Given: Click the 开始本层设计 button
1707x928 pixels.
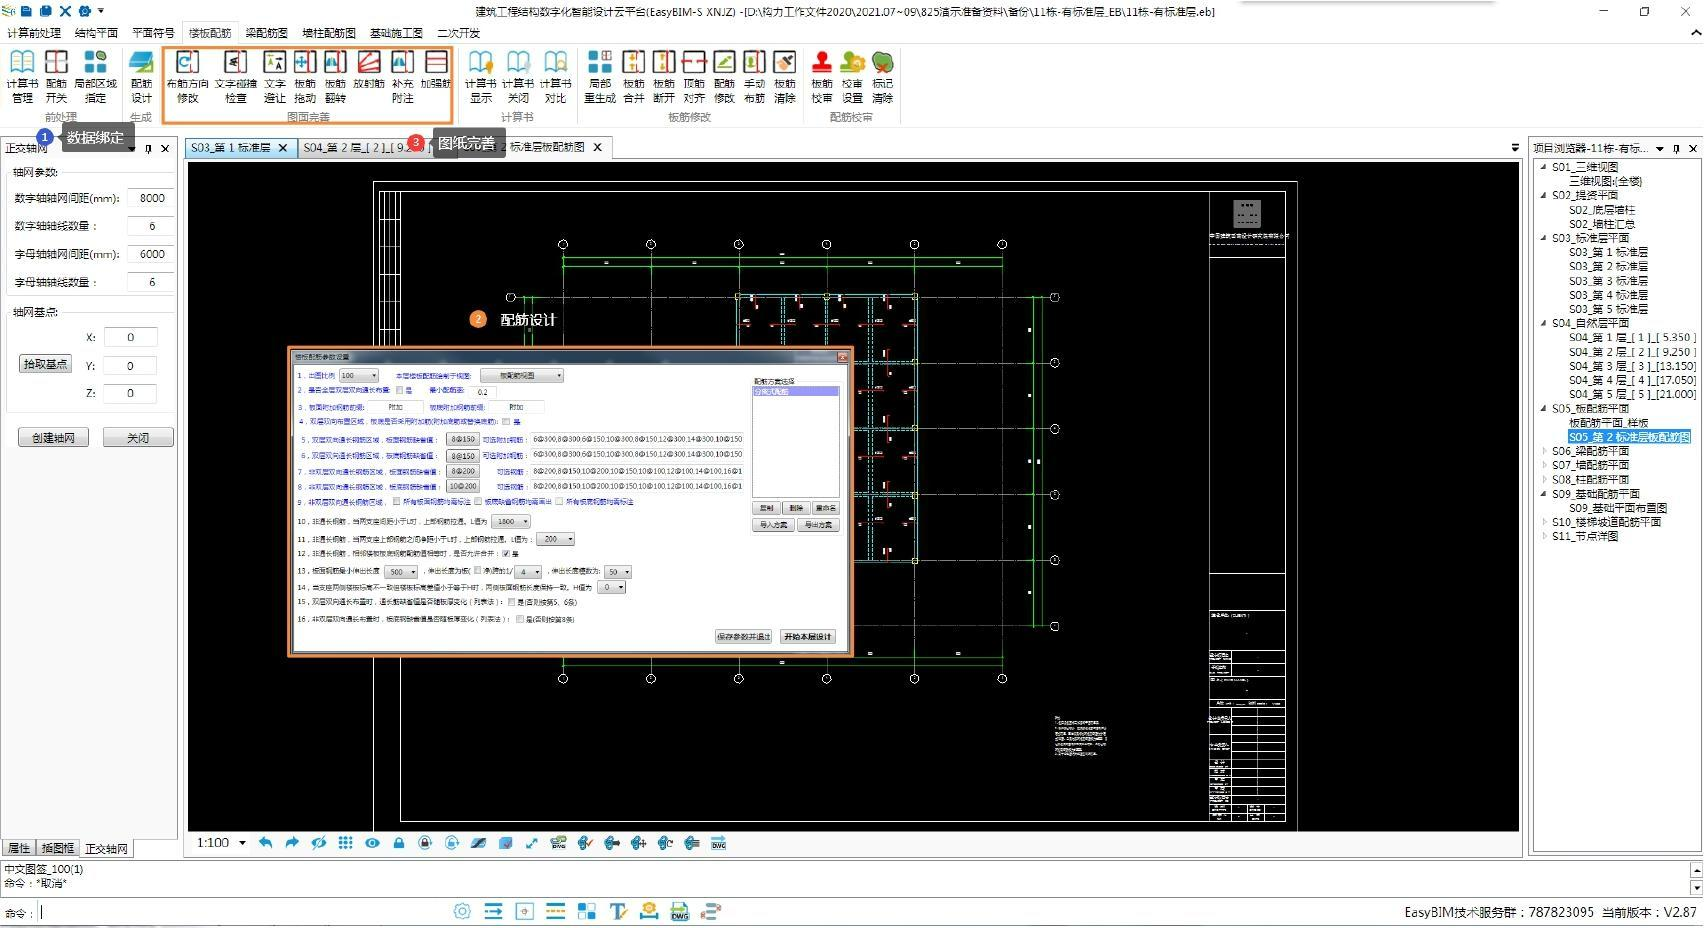Looking at the screenshot, I should tap(806, 637).
